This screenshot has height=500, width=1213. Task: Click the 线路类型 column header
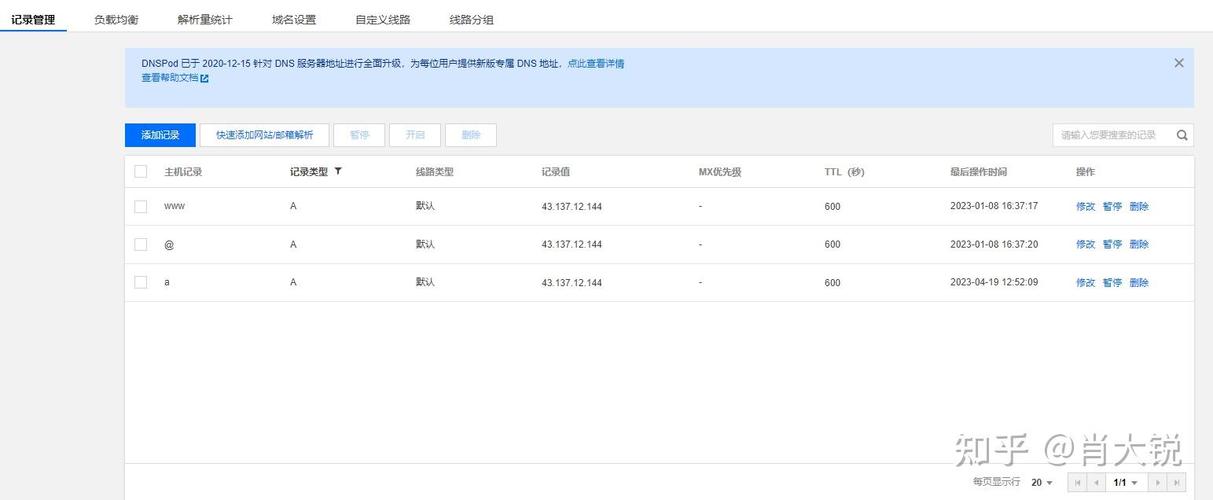(x=435, y=172)
